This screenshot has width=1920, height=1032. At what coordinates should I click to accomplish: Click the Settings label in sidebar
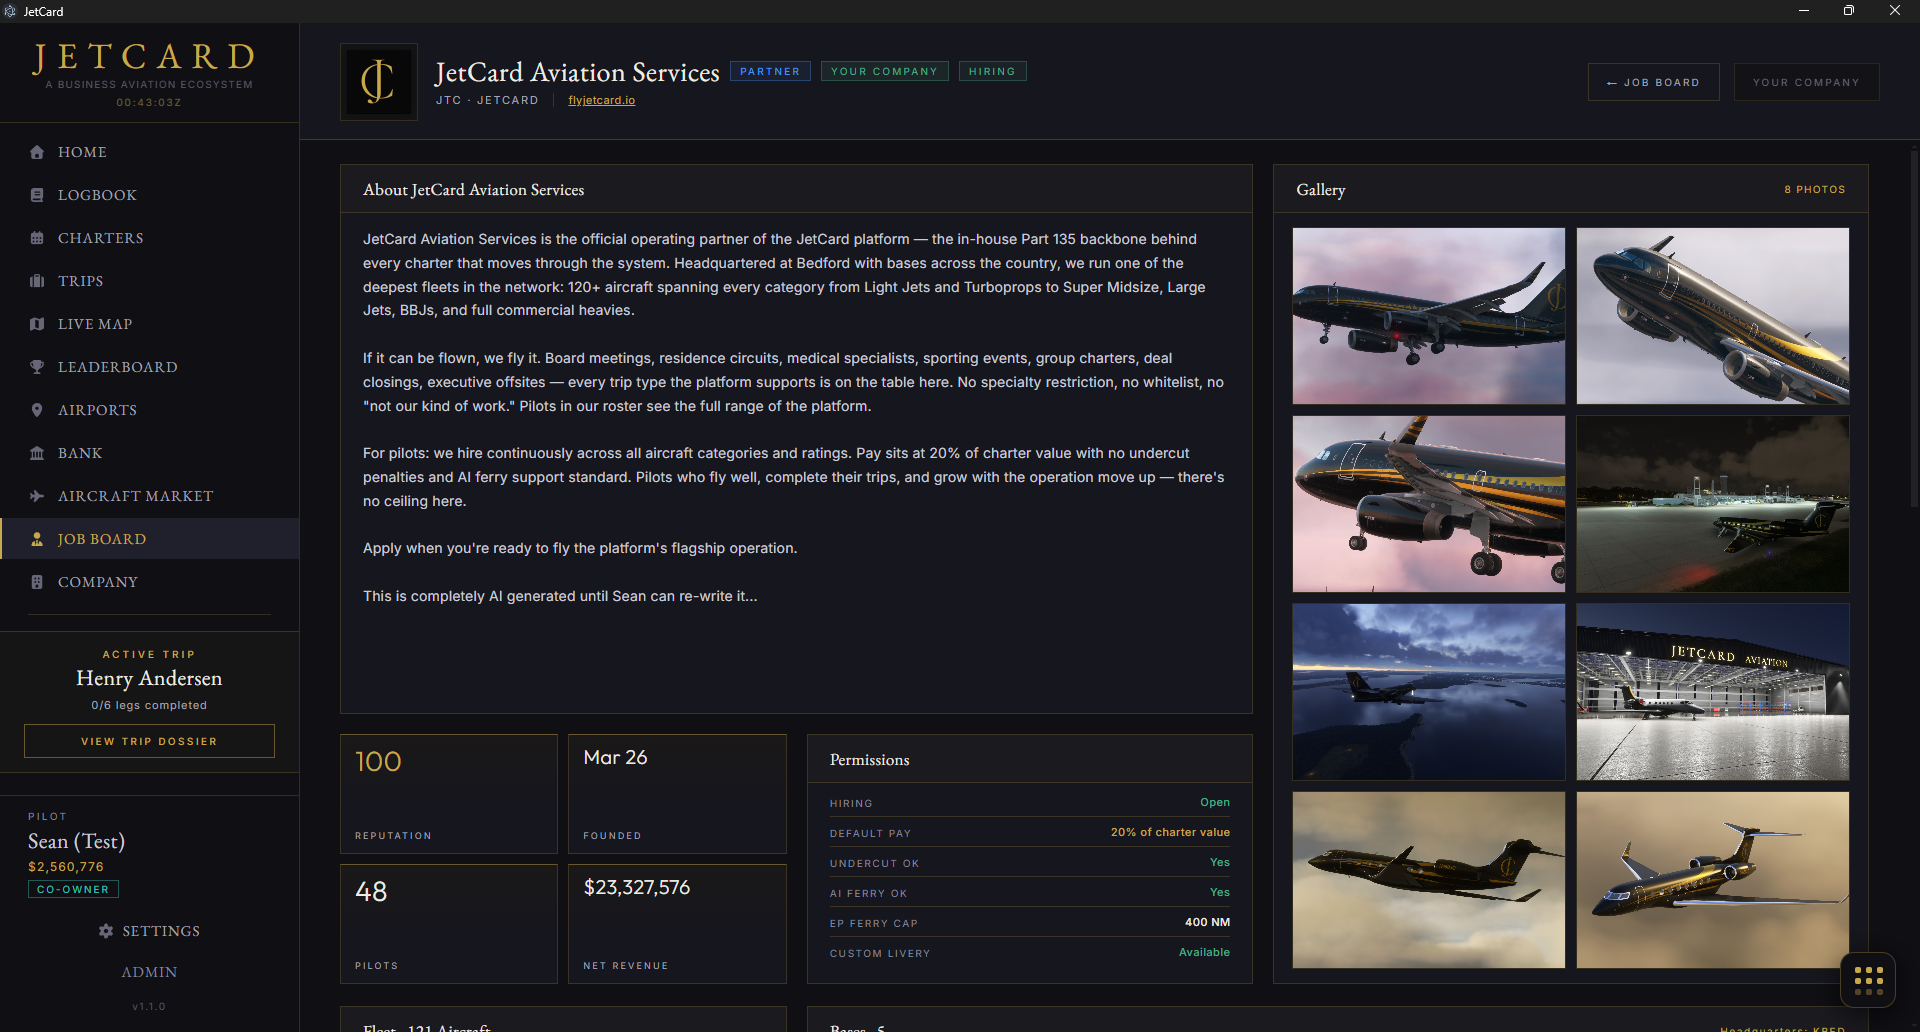tap(161, 931)
